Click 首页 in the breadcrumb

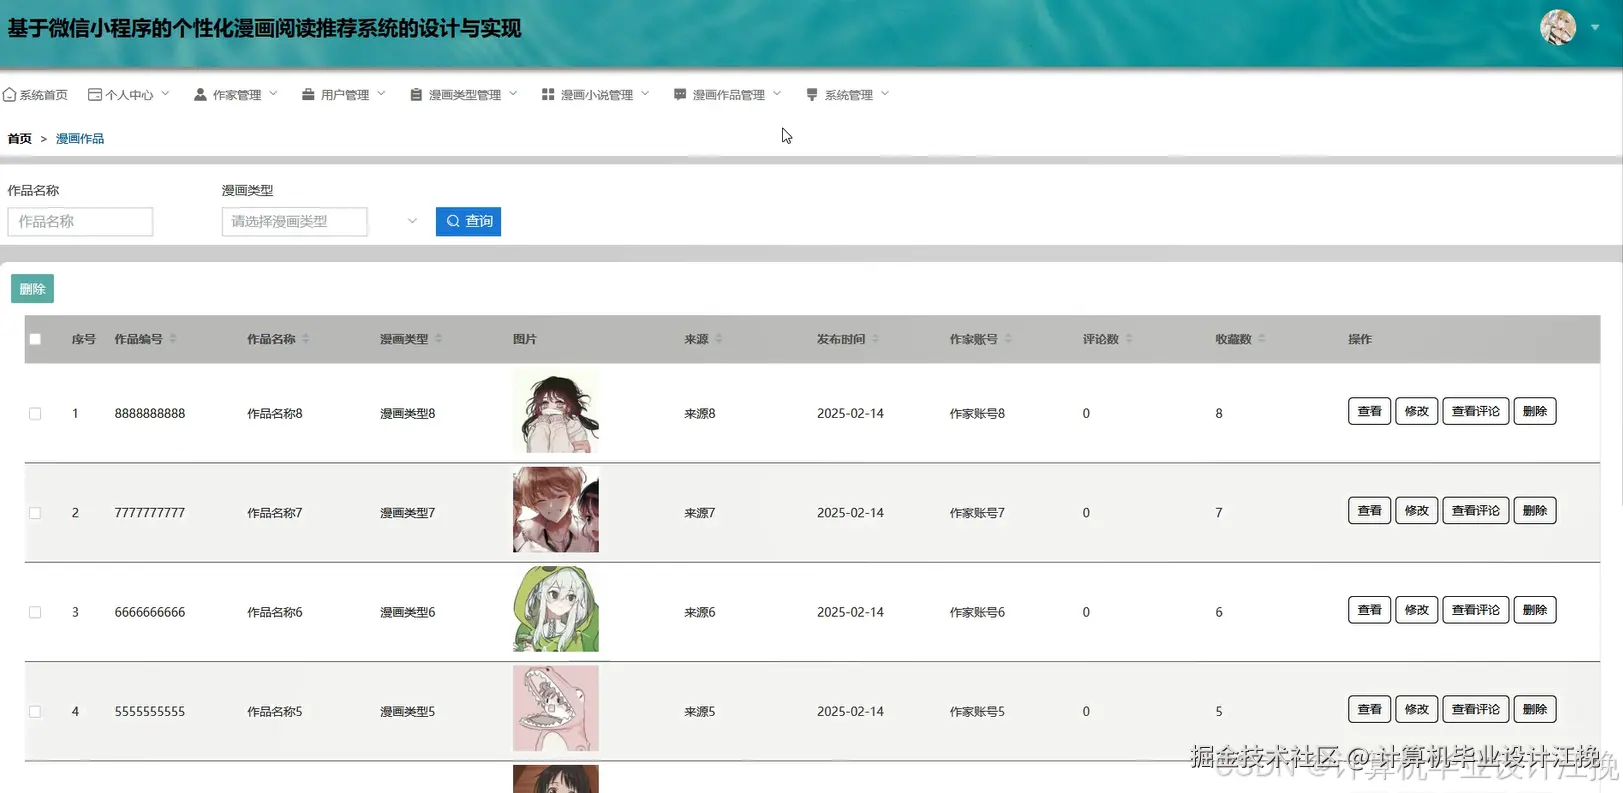19,139
